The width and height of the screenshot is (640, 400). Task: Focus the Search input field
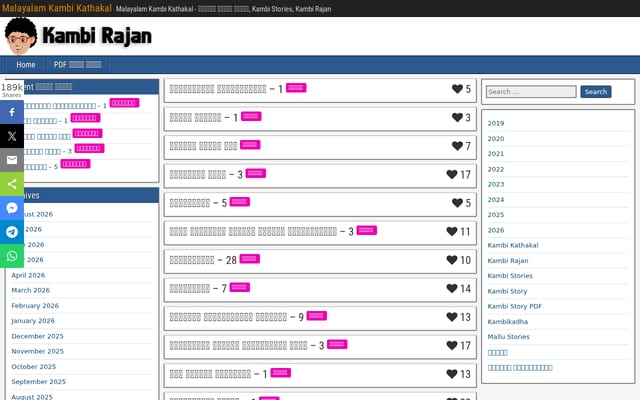(531, 91)
